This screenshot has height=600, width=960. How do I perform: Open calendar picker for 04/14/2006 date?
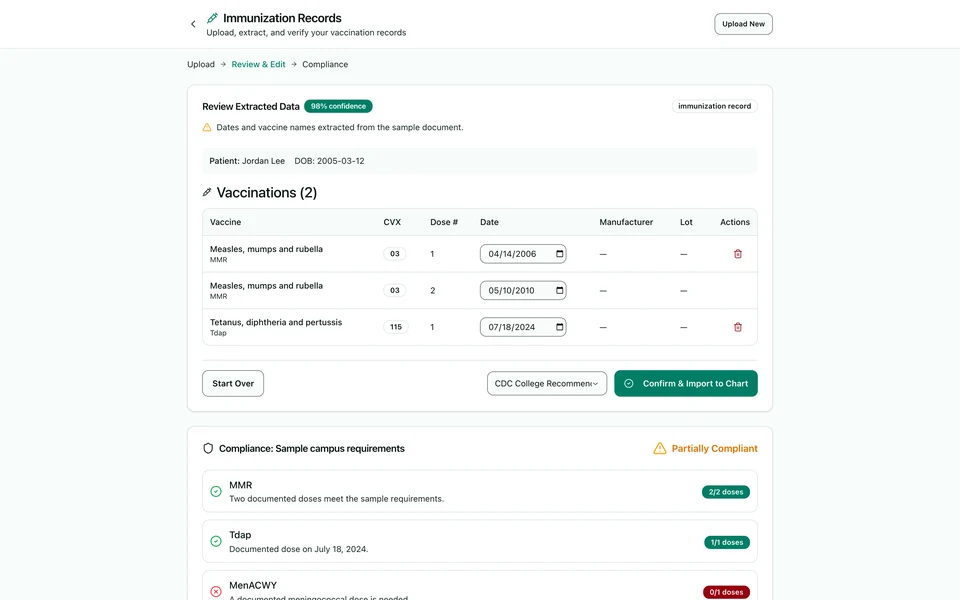point(560,253)
